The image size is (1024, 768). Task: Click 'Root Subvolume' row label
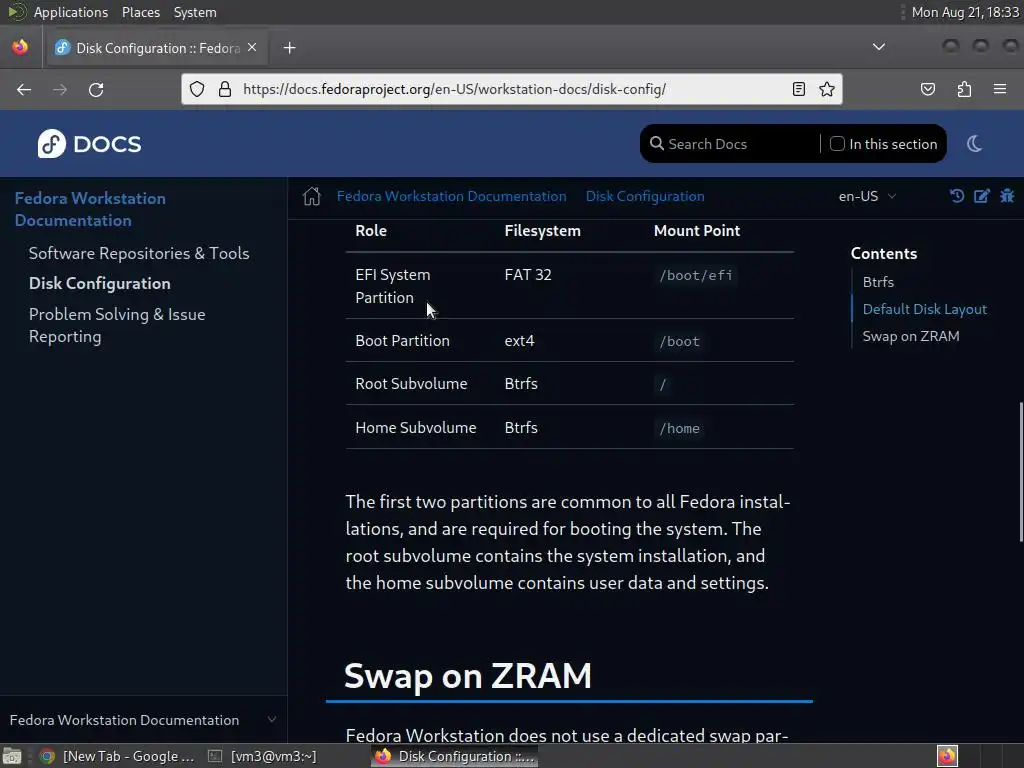tap(411, 384)
